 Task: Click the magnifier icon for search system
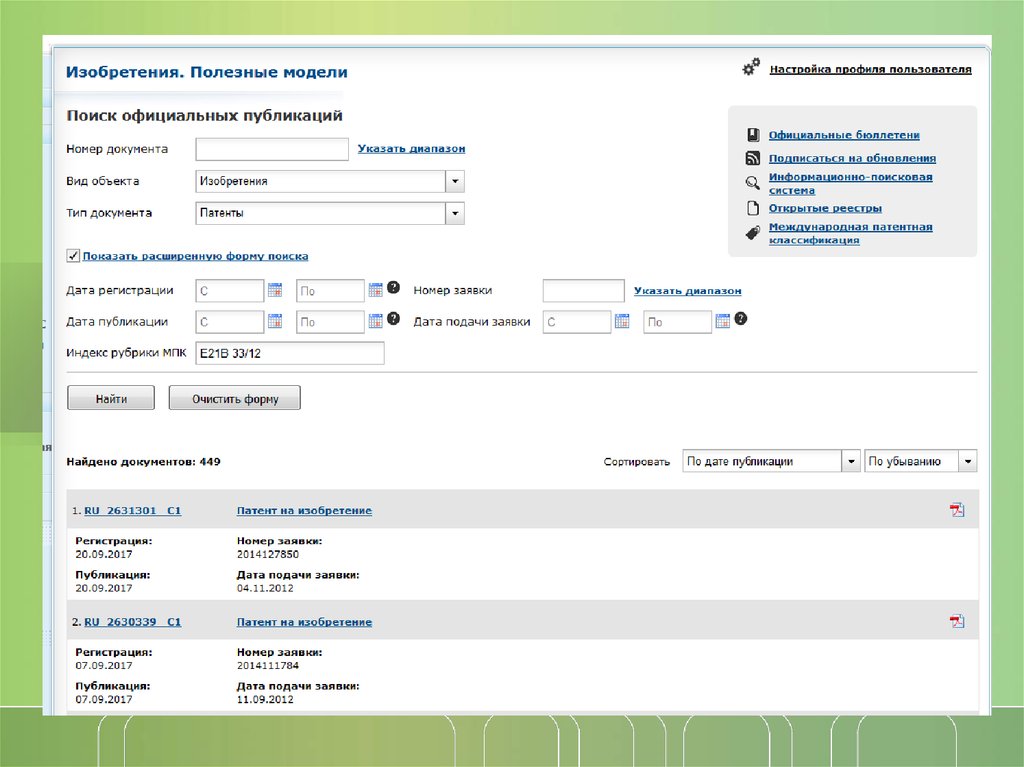(x=752, y=183)
